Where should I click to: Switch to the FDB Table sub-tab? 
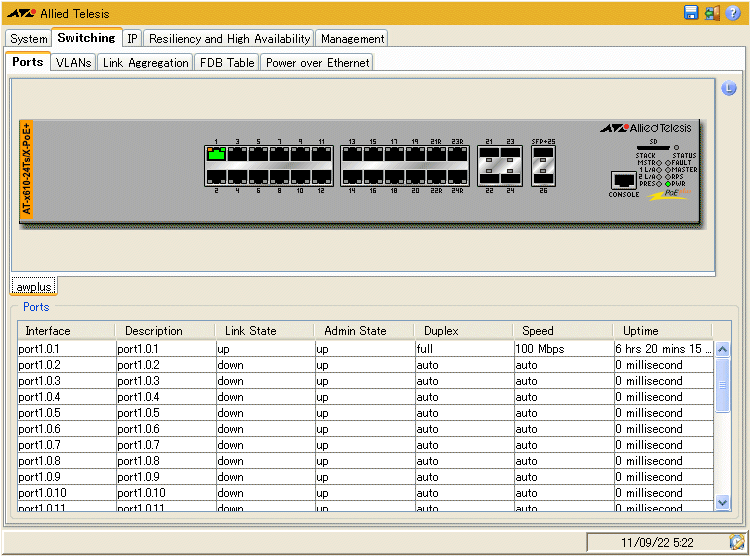pos(227,63)
